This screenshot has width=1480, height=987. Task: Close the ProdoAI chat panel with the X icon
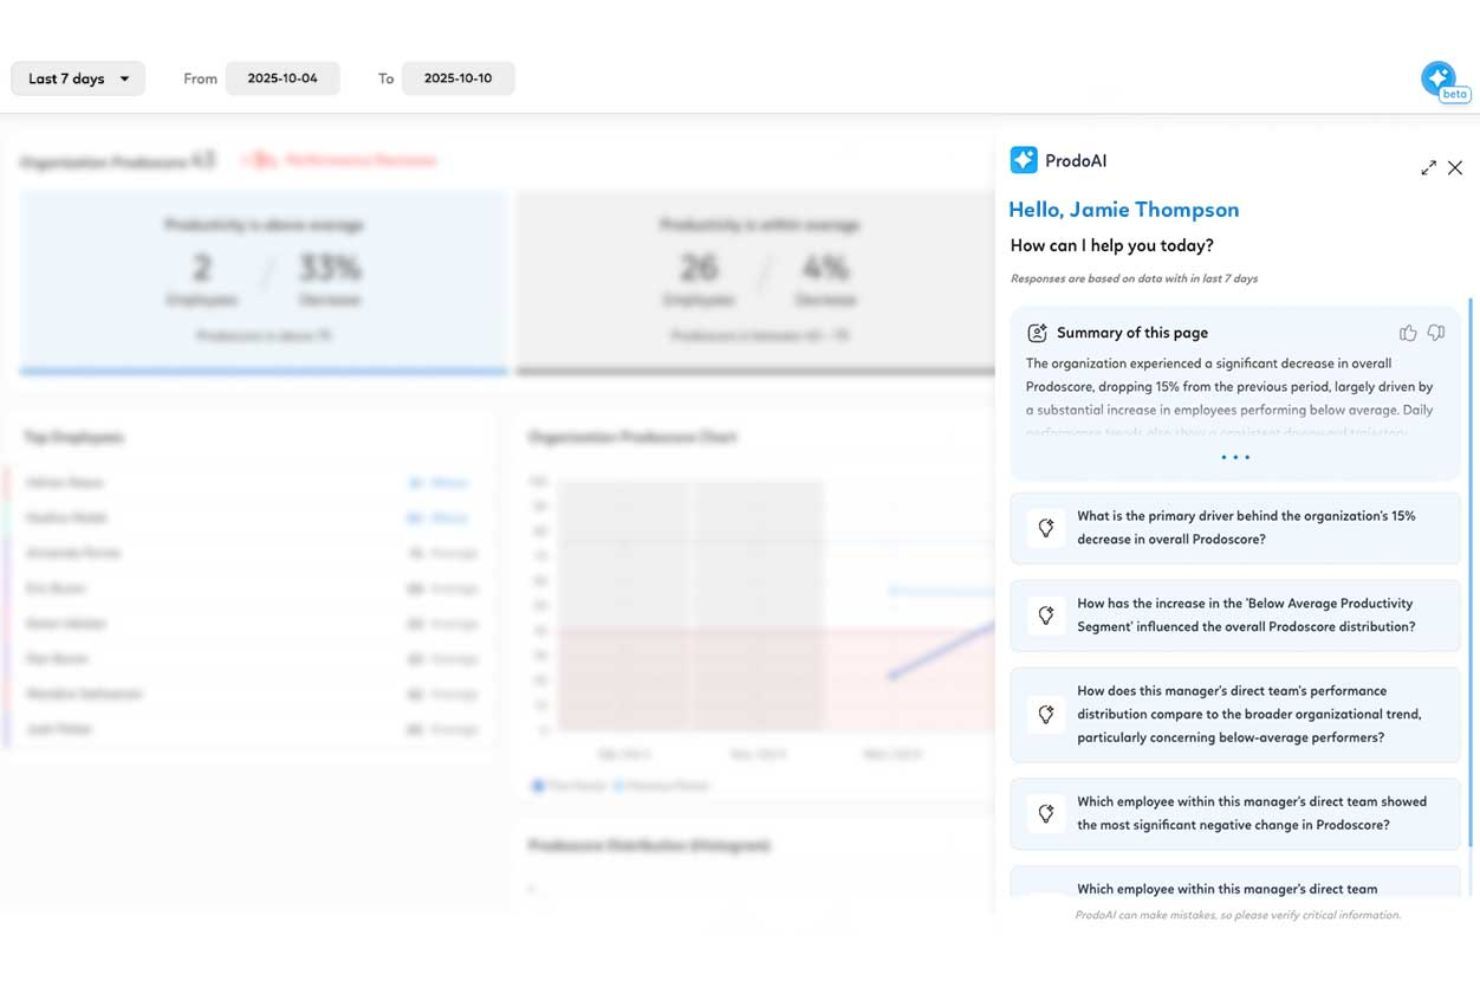coord(1455,168)
